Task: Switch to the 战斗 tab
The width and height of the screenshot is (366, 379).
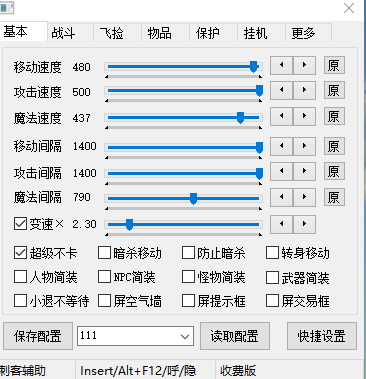Action: click(70, 33)
